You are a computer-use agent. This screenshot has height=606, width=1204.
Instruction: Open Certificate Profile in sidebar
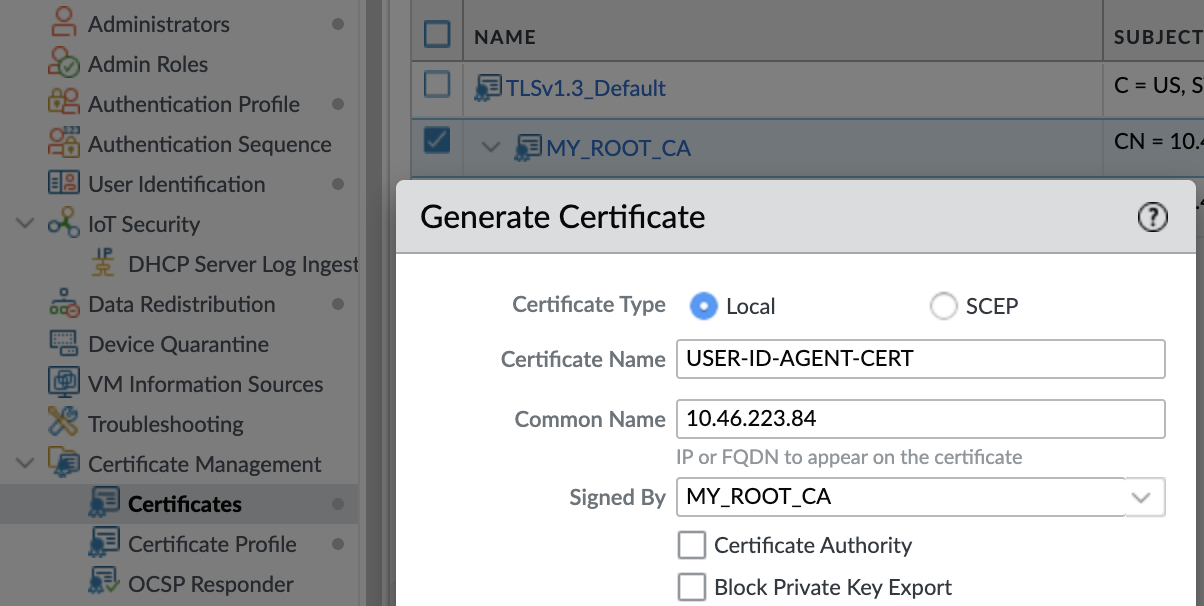[212, 544]
